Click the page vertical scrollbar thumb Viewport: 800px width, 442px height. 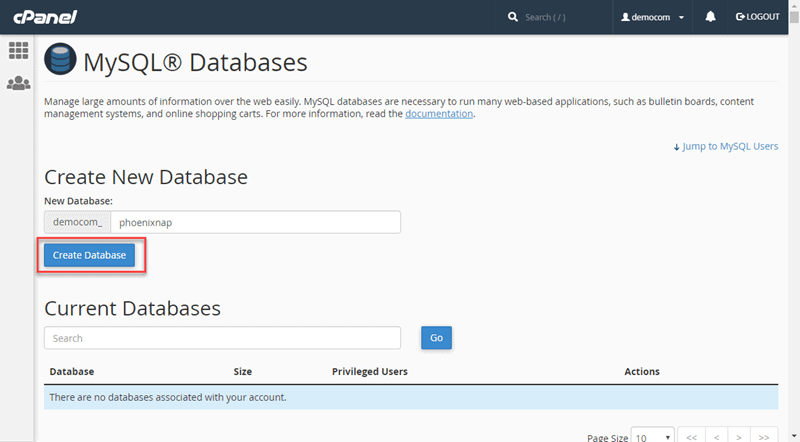(x=794, y=17)
